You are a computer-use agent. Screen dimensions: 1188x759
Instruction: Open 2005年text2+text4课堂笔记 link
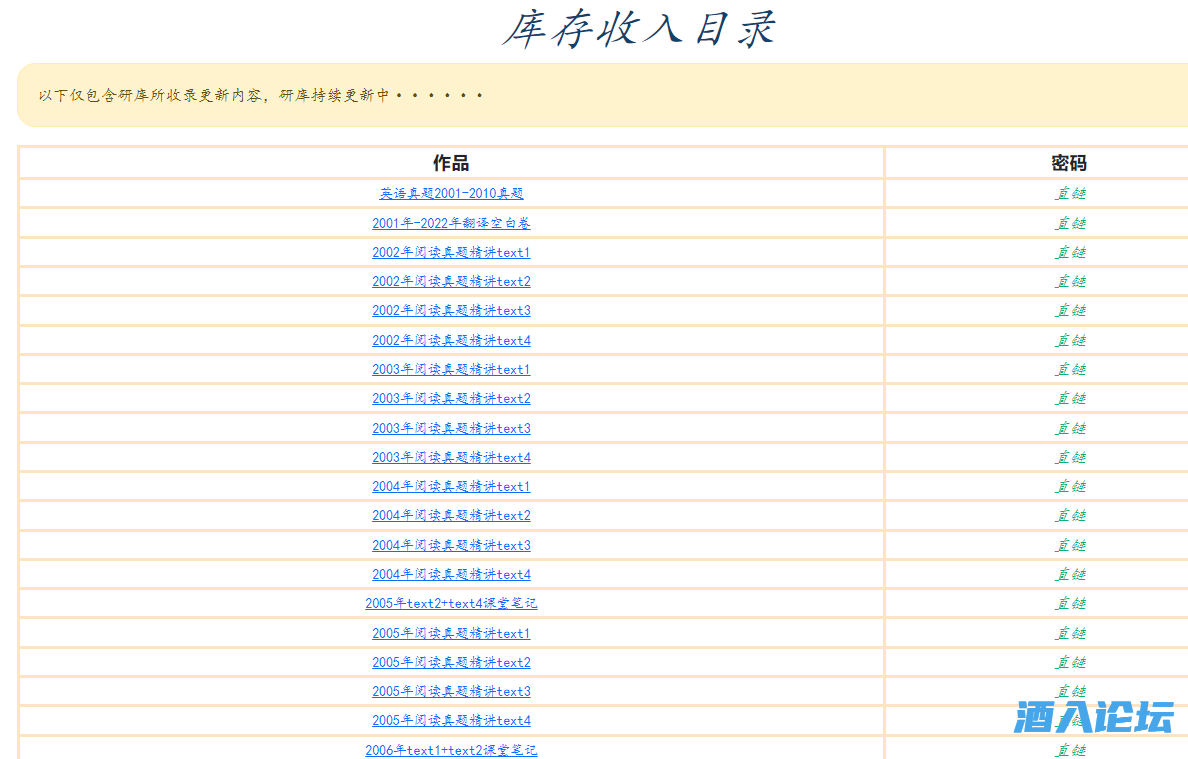(451, 604)
